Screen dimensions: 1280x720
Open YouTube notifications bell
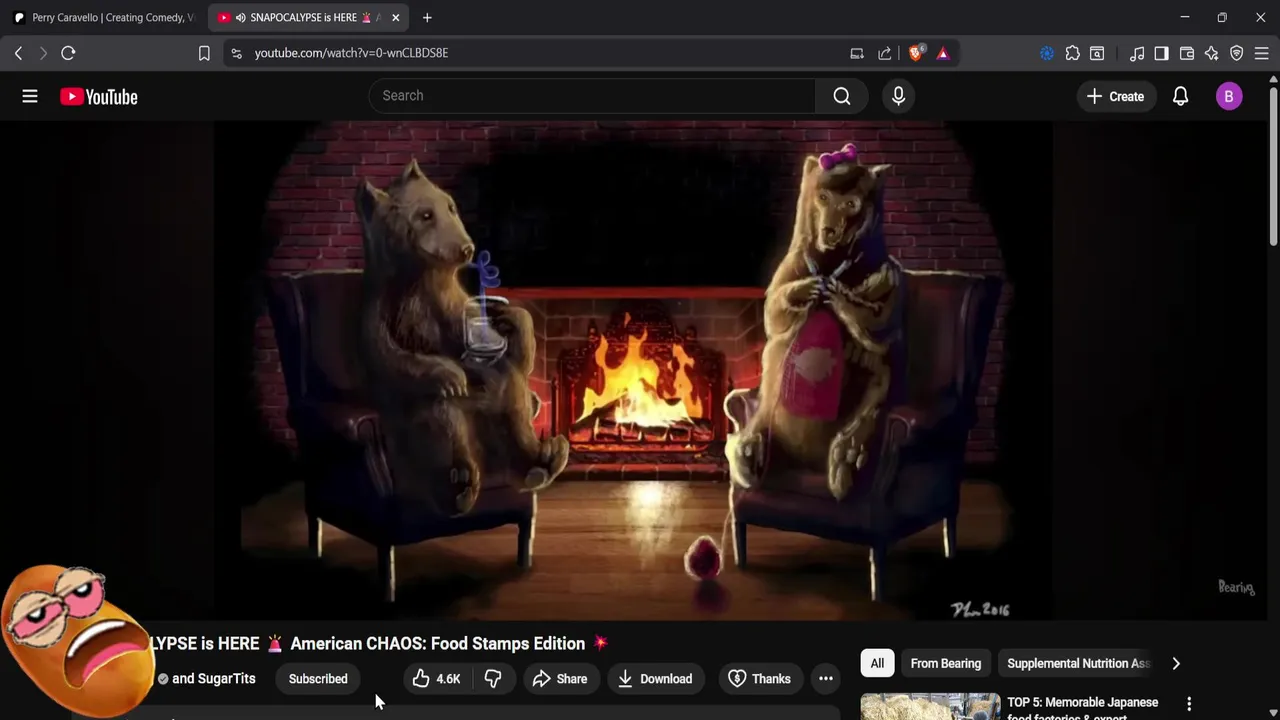pyautogui.click(x=1180, y=96)
